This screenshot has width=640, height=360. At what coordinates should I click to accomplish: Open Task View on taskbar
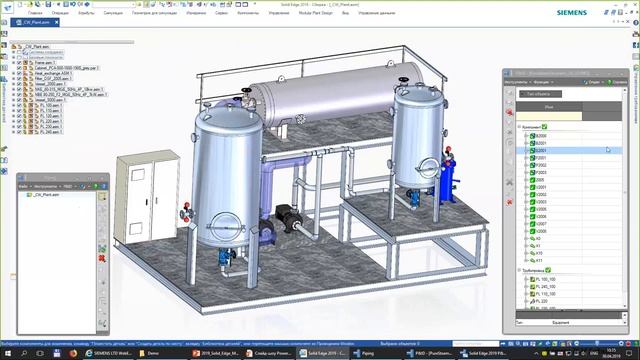tap(40, 353)
